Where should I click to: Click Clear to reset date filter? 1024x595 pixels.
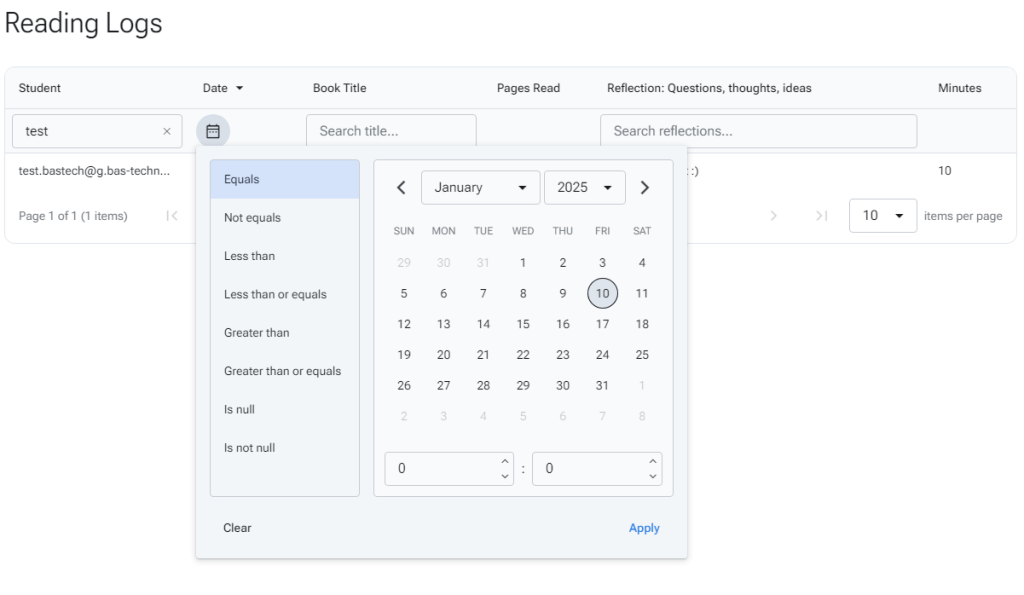coord(237,528)
